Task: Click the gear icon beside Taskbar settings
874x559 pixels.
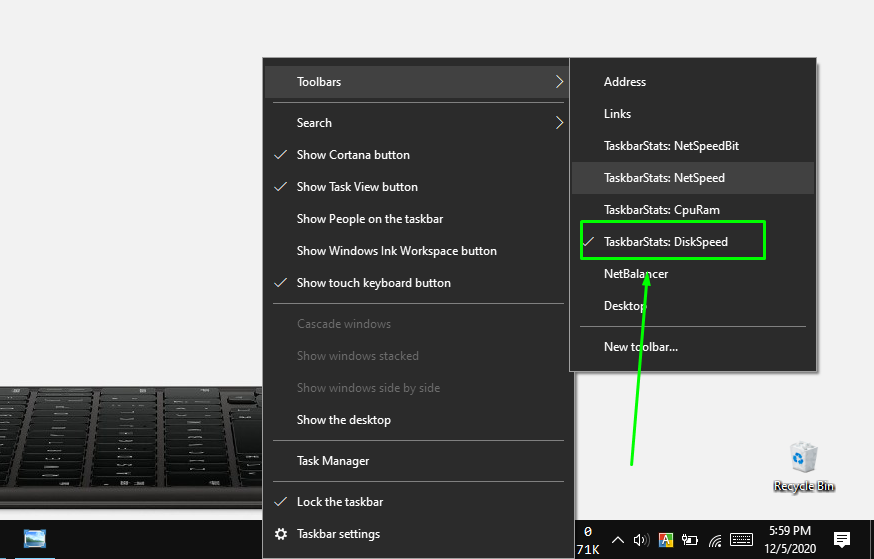Action: 281,534
